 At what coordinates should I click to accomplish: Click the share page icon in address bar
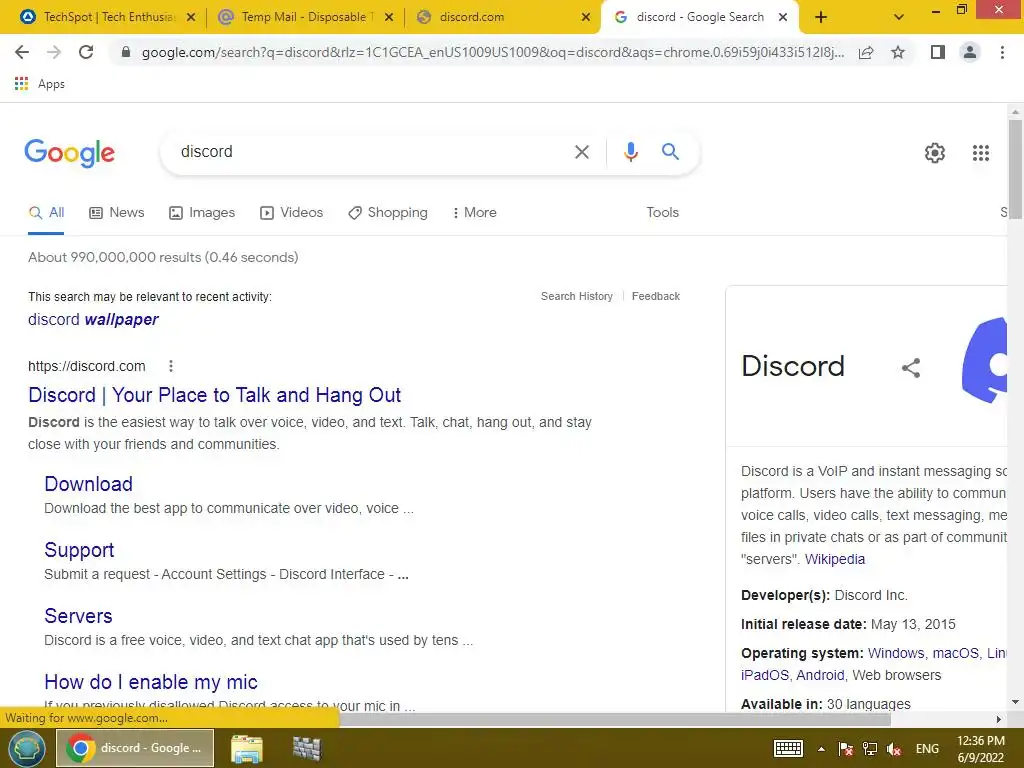point(866,52)
